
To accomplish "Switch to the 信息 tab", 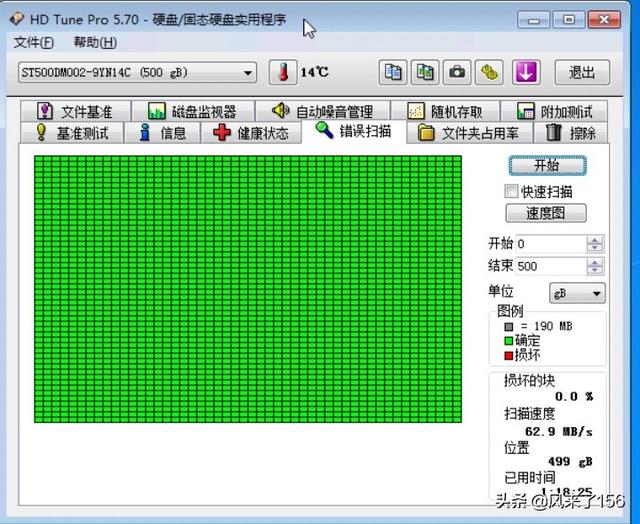I will pos(162,133).
